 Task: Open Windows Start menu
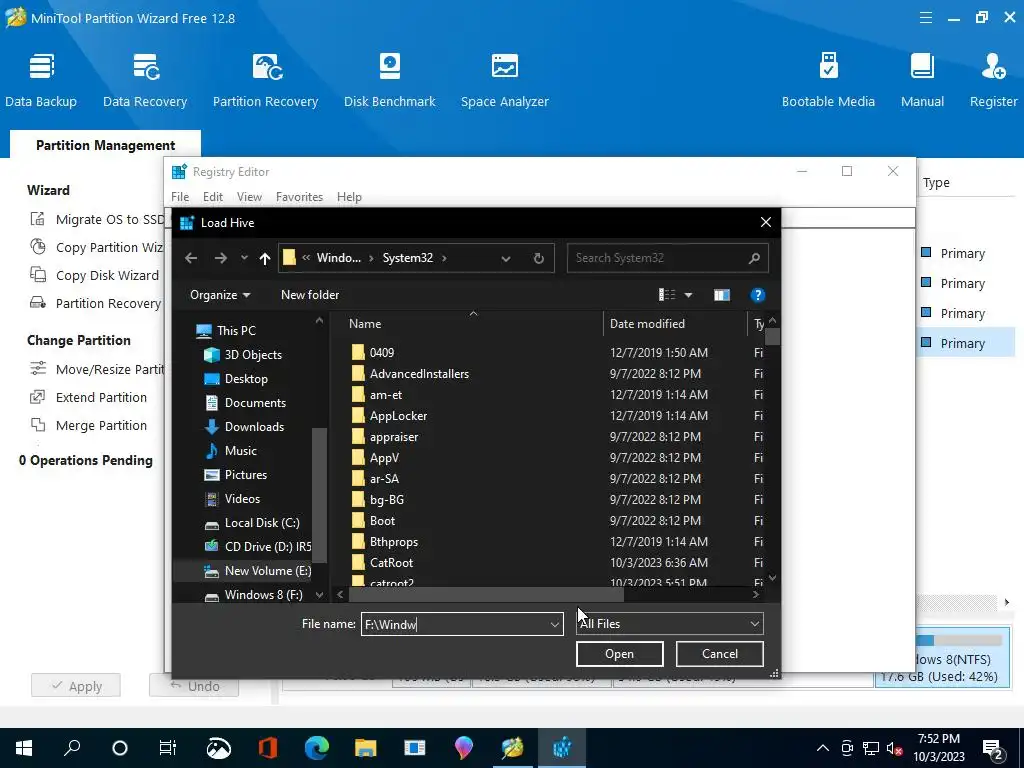24,748
